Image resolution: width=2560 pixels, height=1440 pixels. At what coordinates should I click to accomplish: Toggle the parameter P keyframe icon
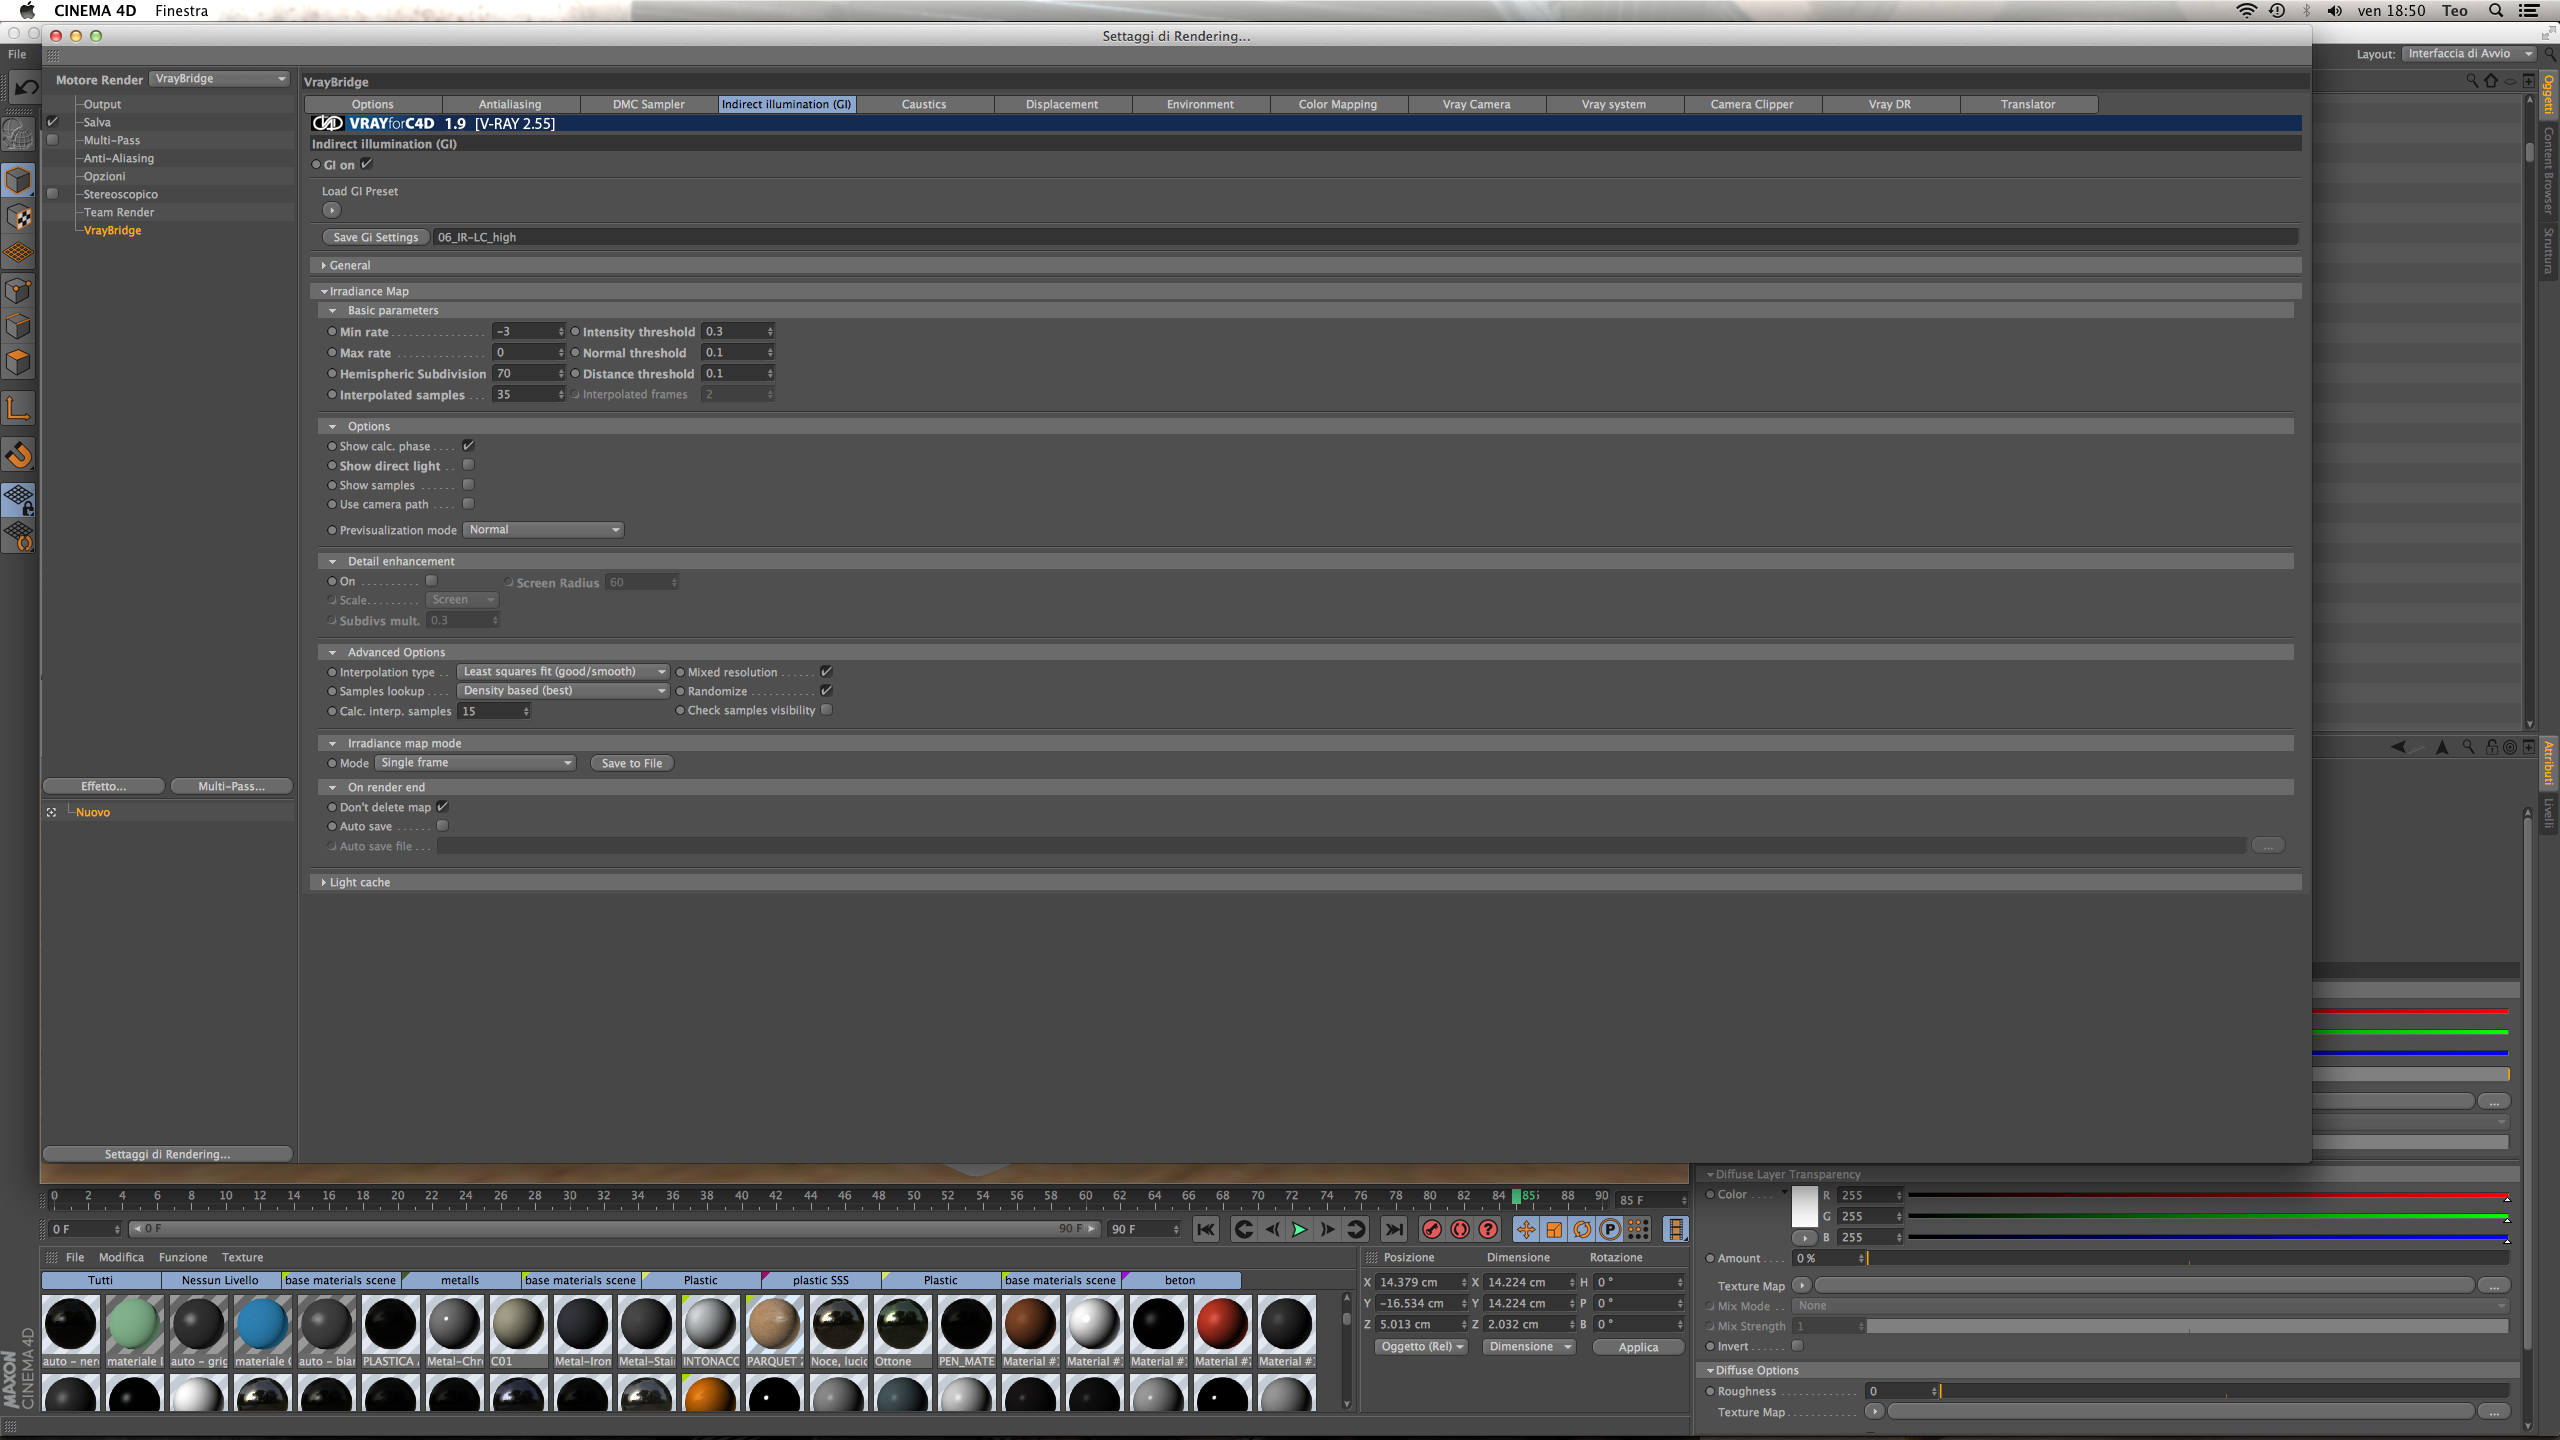[x=1609, y=1229]
